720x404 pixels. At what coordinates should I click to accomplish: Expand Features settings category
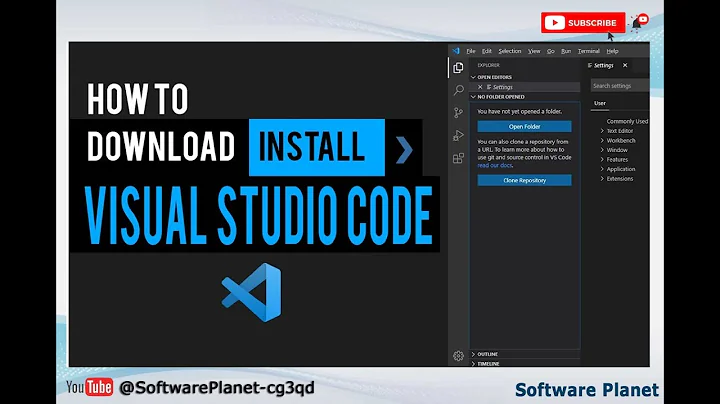pyautogui.click(x=617, y=160)
